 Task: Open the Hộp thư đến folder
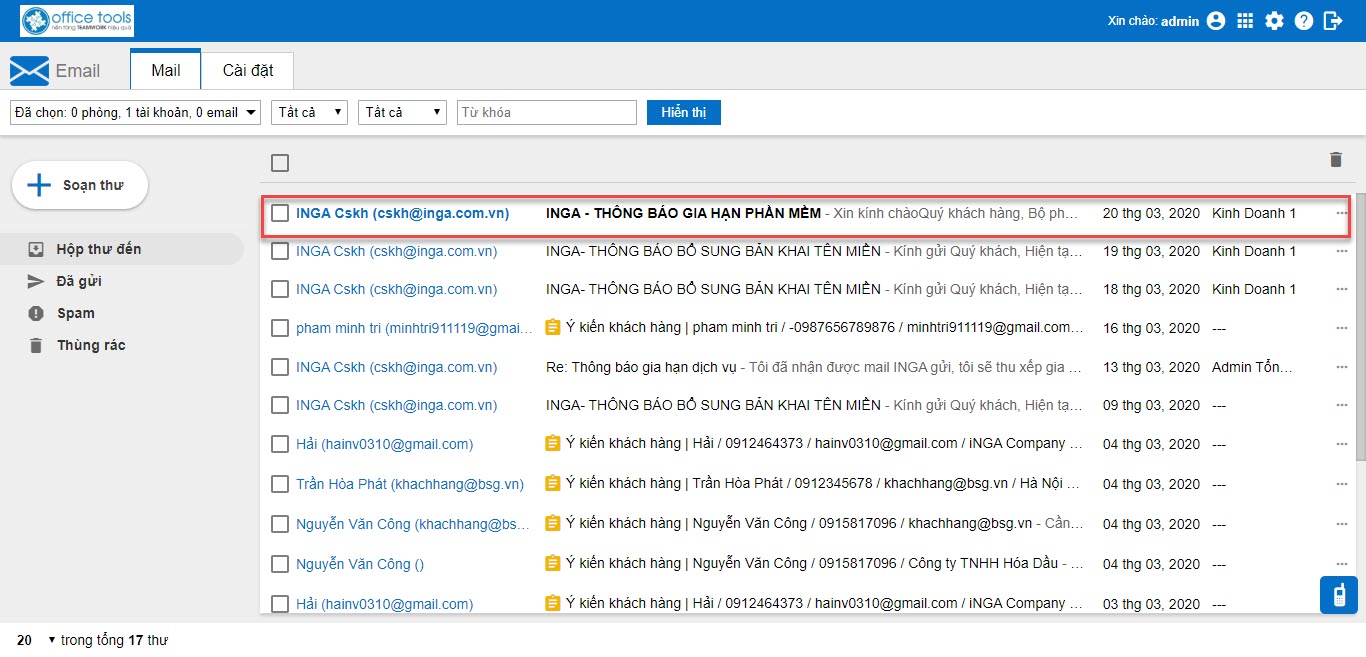coord(122,249)
